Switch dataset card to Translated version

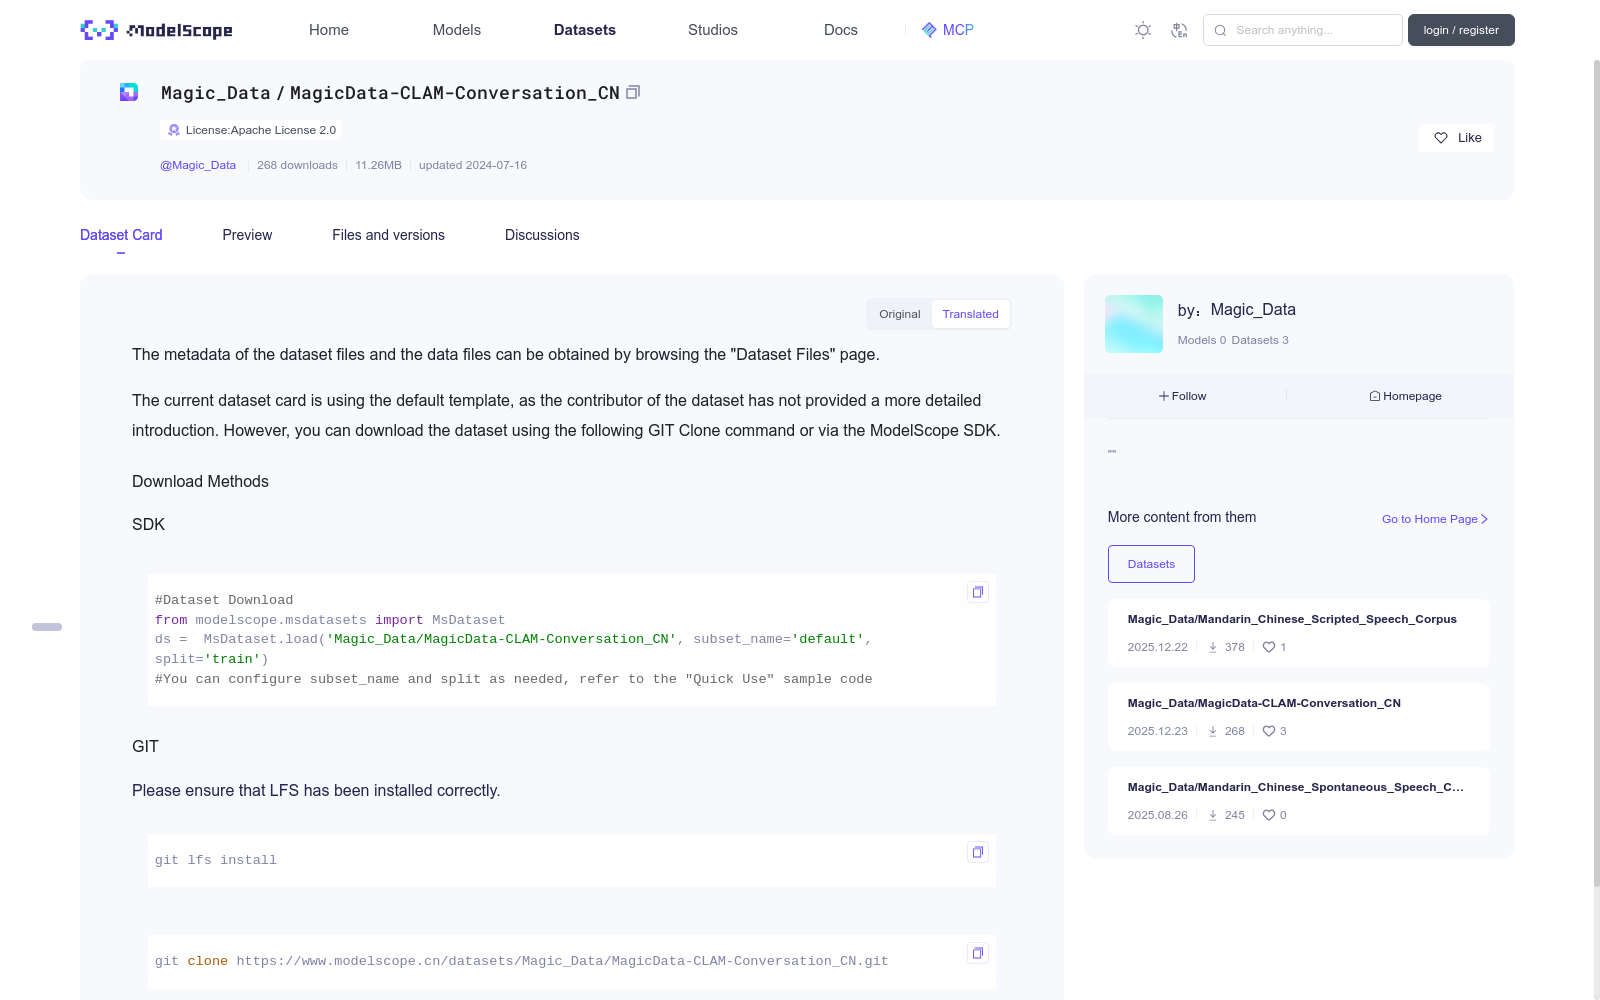(x=970, y=314)
